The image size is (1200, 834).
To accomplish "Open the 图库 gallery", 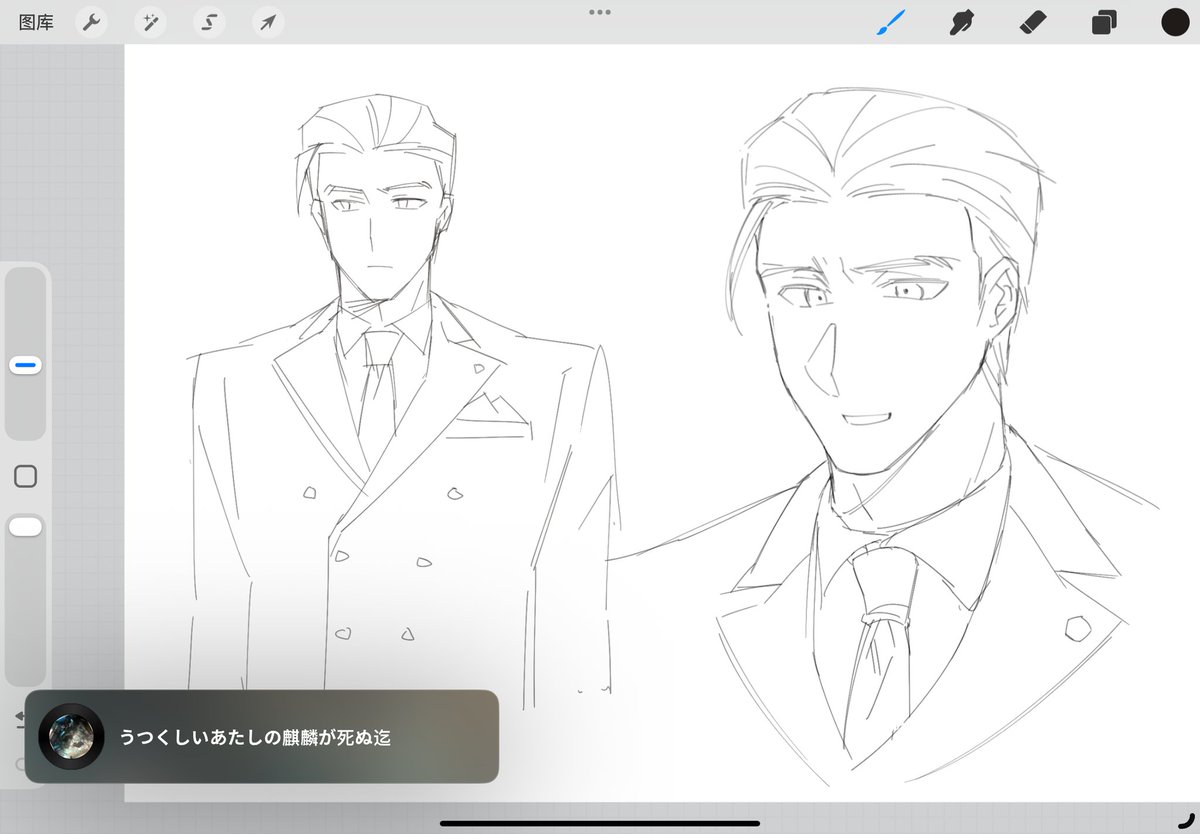I will click(x=36, y=22).
